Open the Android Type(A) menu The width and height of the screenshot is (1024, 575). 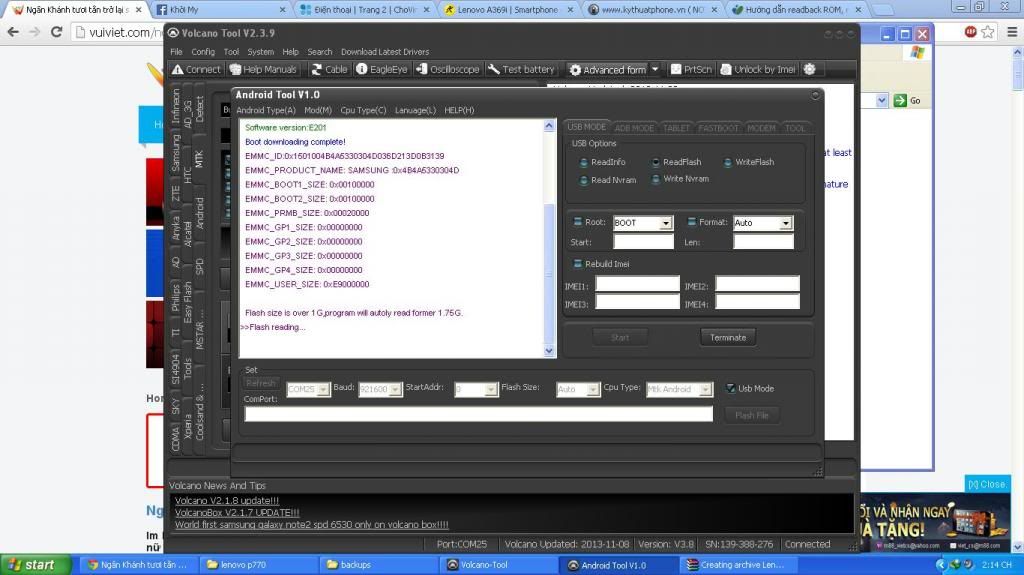[x=266, y=110]
